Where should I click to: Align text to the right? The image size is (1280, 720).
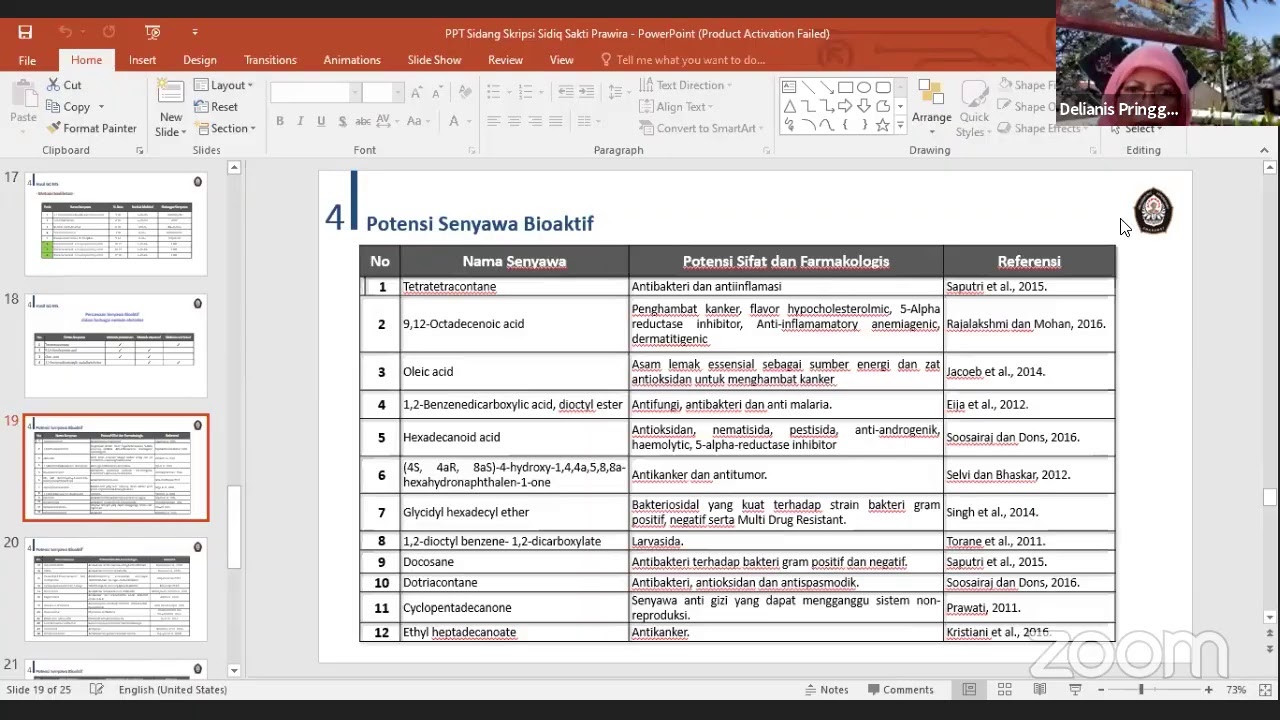(535, 121)
